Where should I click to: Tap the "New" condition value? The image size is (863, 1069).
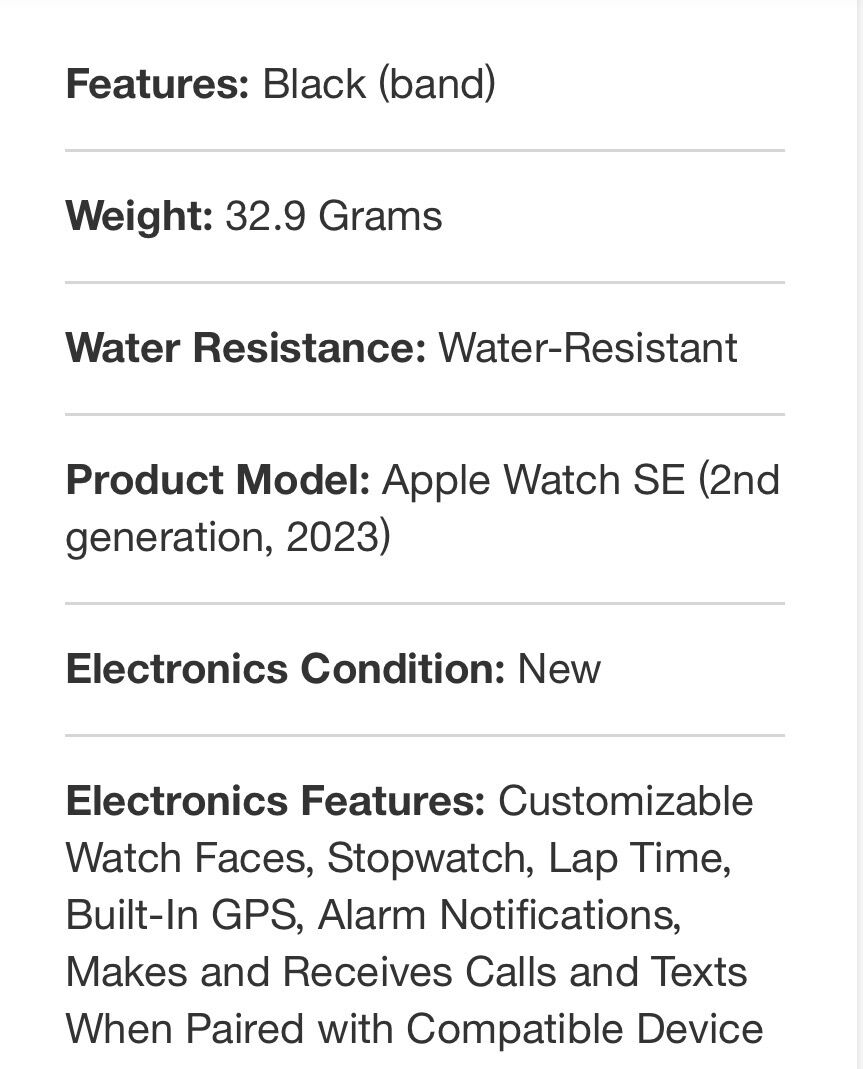click(559, 669)
